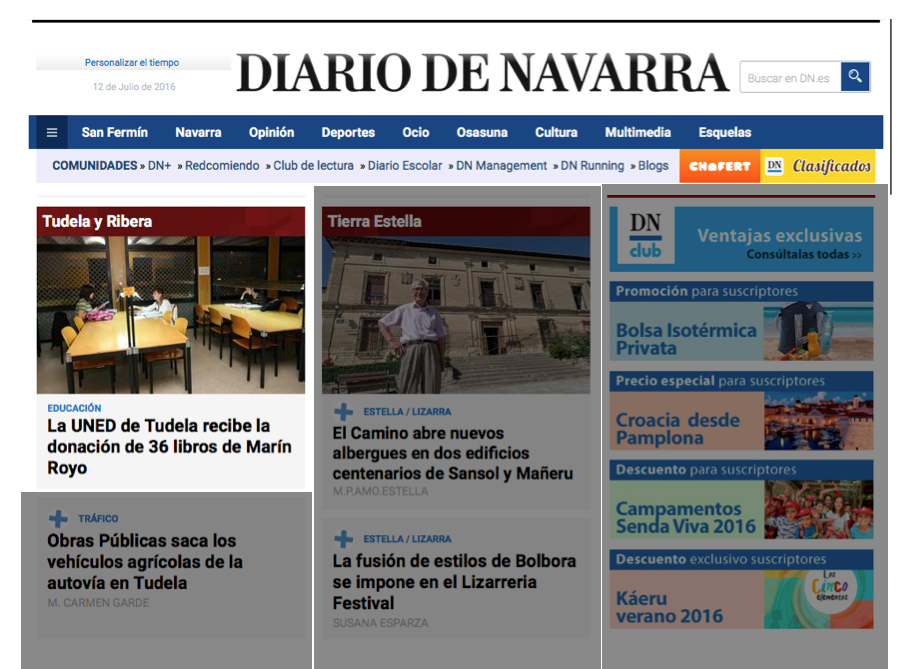Image resolution: width=905 pixels, height=669 pixels.
Task: Select Cultura in navigation bar
Action: click(x=556, y=132)
